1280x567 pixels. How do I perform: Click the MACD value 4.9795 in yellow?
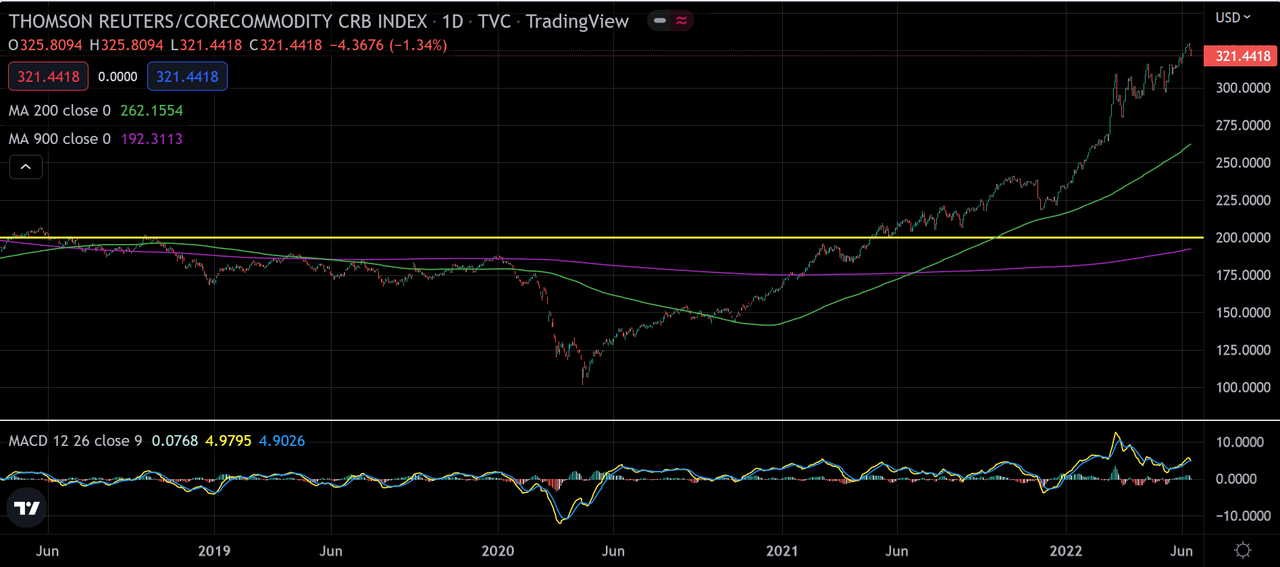[x=227, y=440]
